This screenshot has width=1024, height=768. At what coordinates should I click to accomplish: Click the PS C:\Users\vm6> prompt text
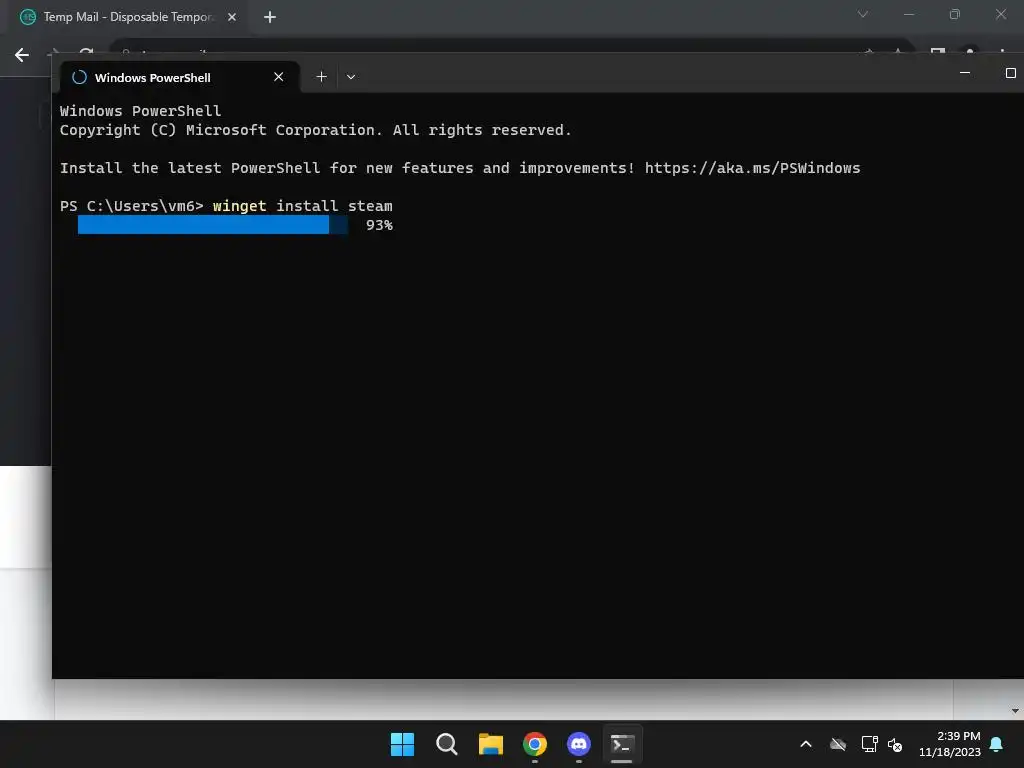[x=131, y=206]
